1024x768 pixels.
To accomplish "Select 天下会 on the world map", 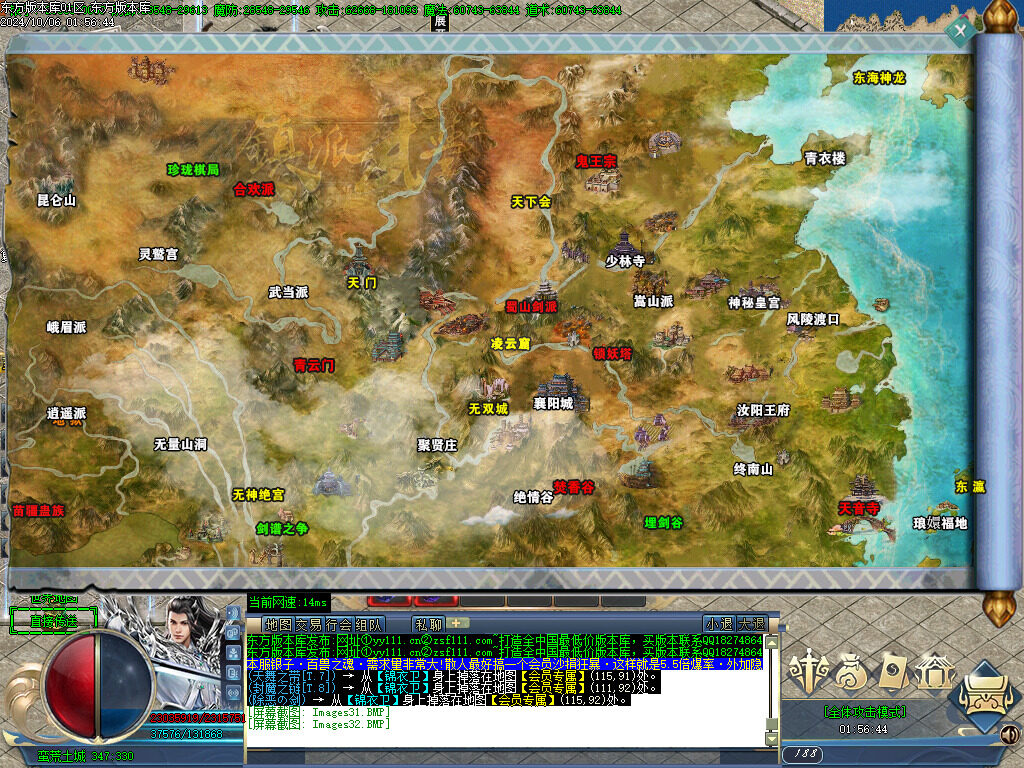I will 531,202.
